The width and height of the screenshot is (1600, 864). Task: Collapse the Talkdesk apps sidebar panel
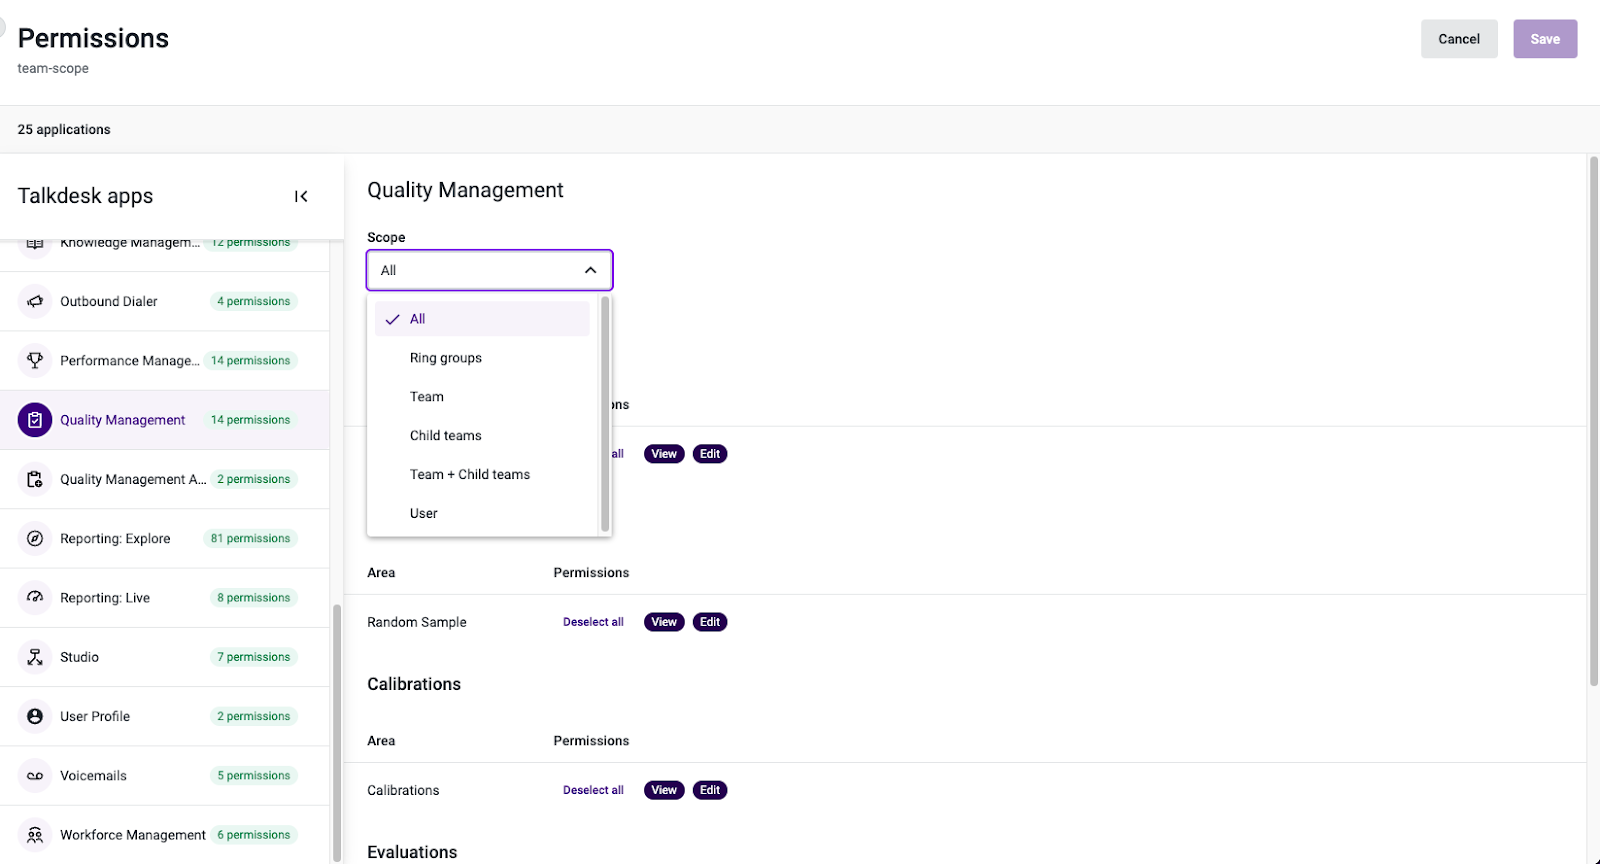pyautogui.click(x=301, y=196)
